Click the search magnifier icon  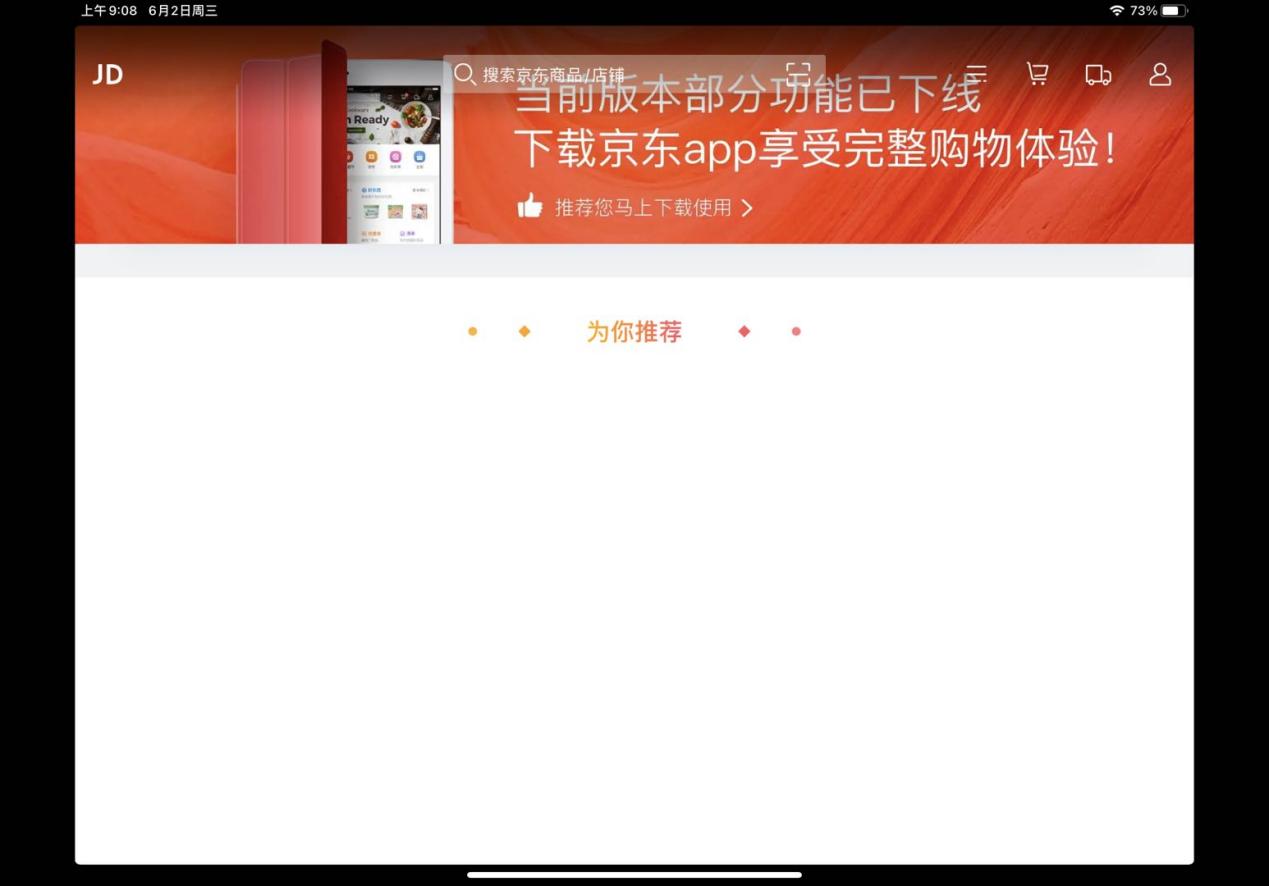click(464, 74)
